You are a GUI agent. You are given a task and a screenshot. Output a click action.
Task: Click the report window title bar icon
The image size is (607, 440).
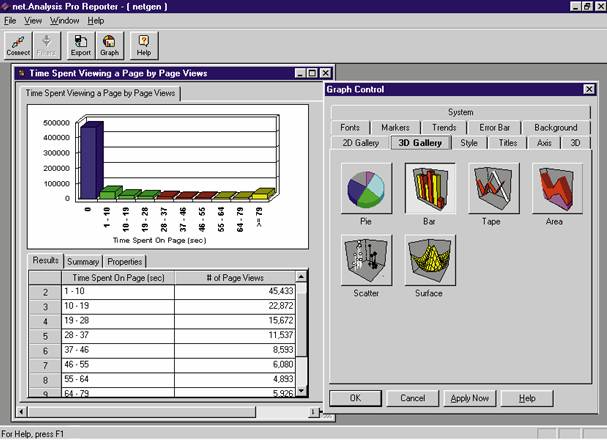tap(22, 73)
